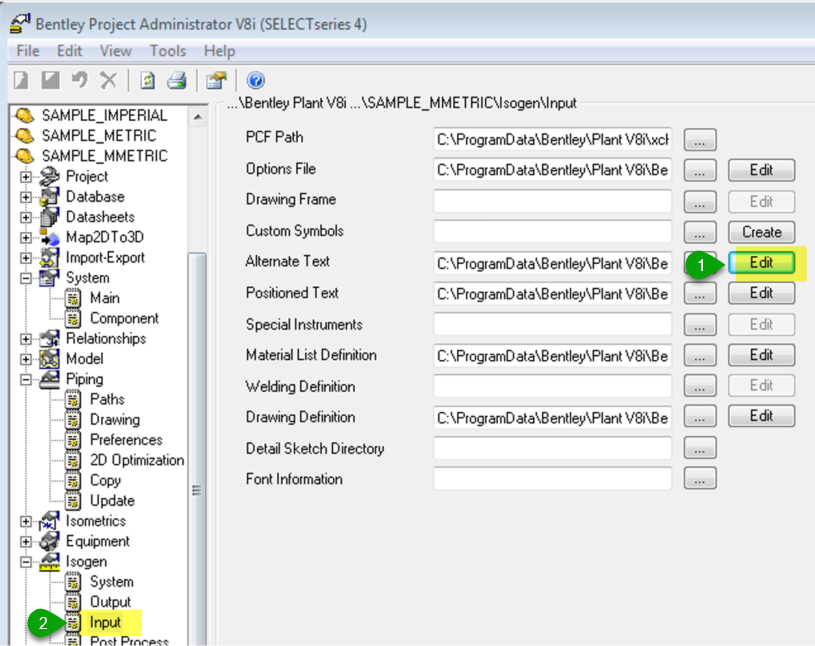Click the Bentley Project Administrator title icon
The height and width of the screenshot is (646, 815).
pyautogui.click(x=20, y=24)
